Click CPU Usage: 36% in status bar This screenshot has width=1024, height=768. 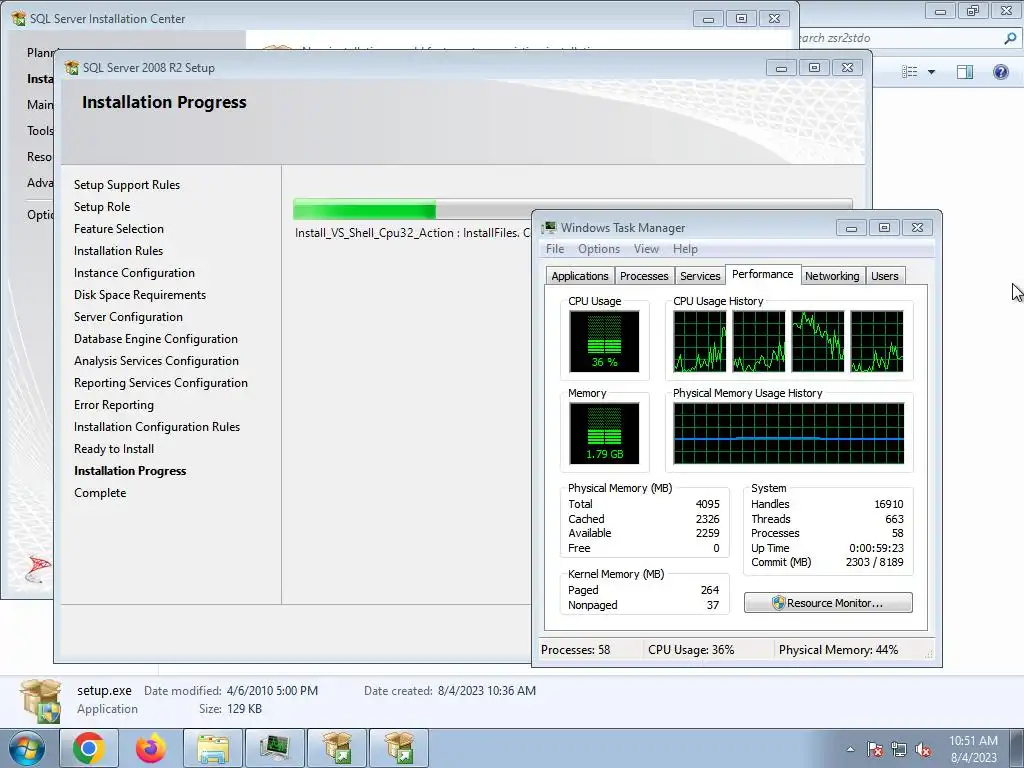pos(691,650)
